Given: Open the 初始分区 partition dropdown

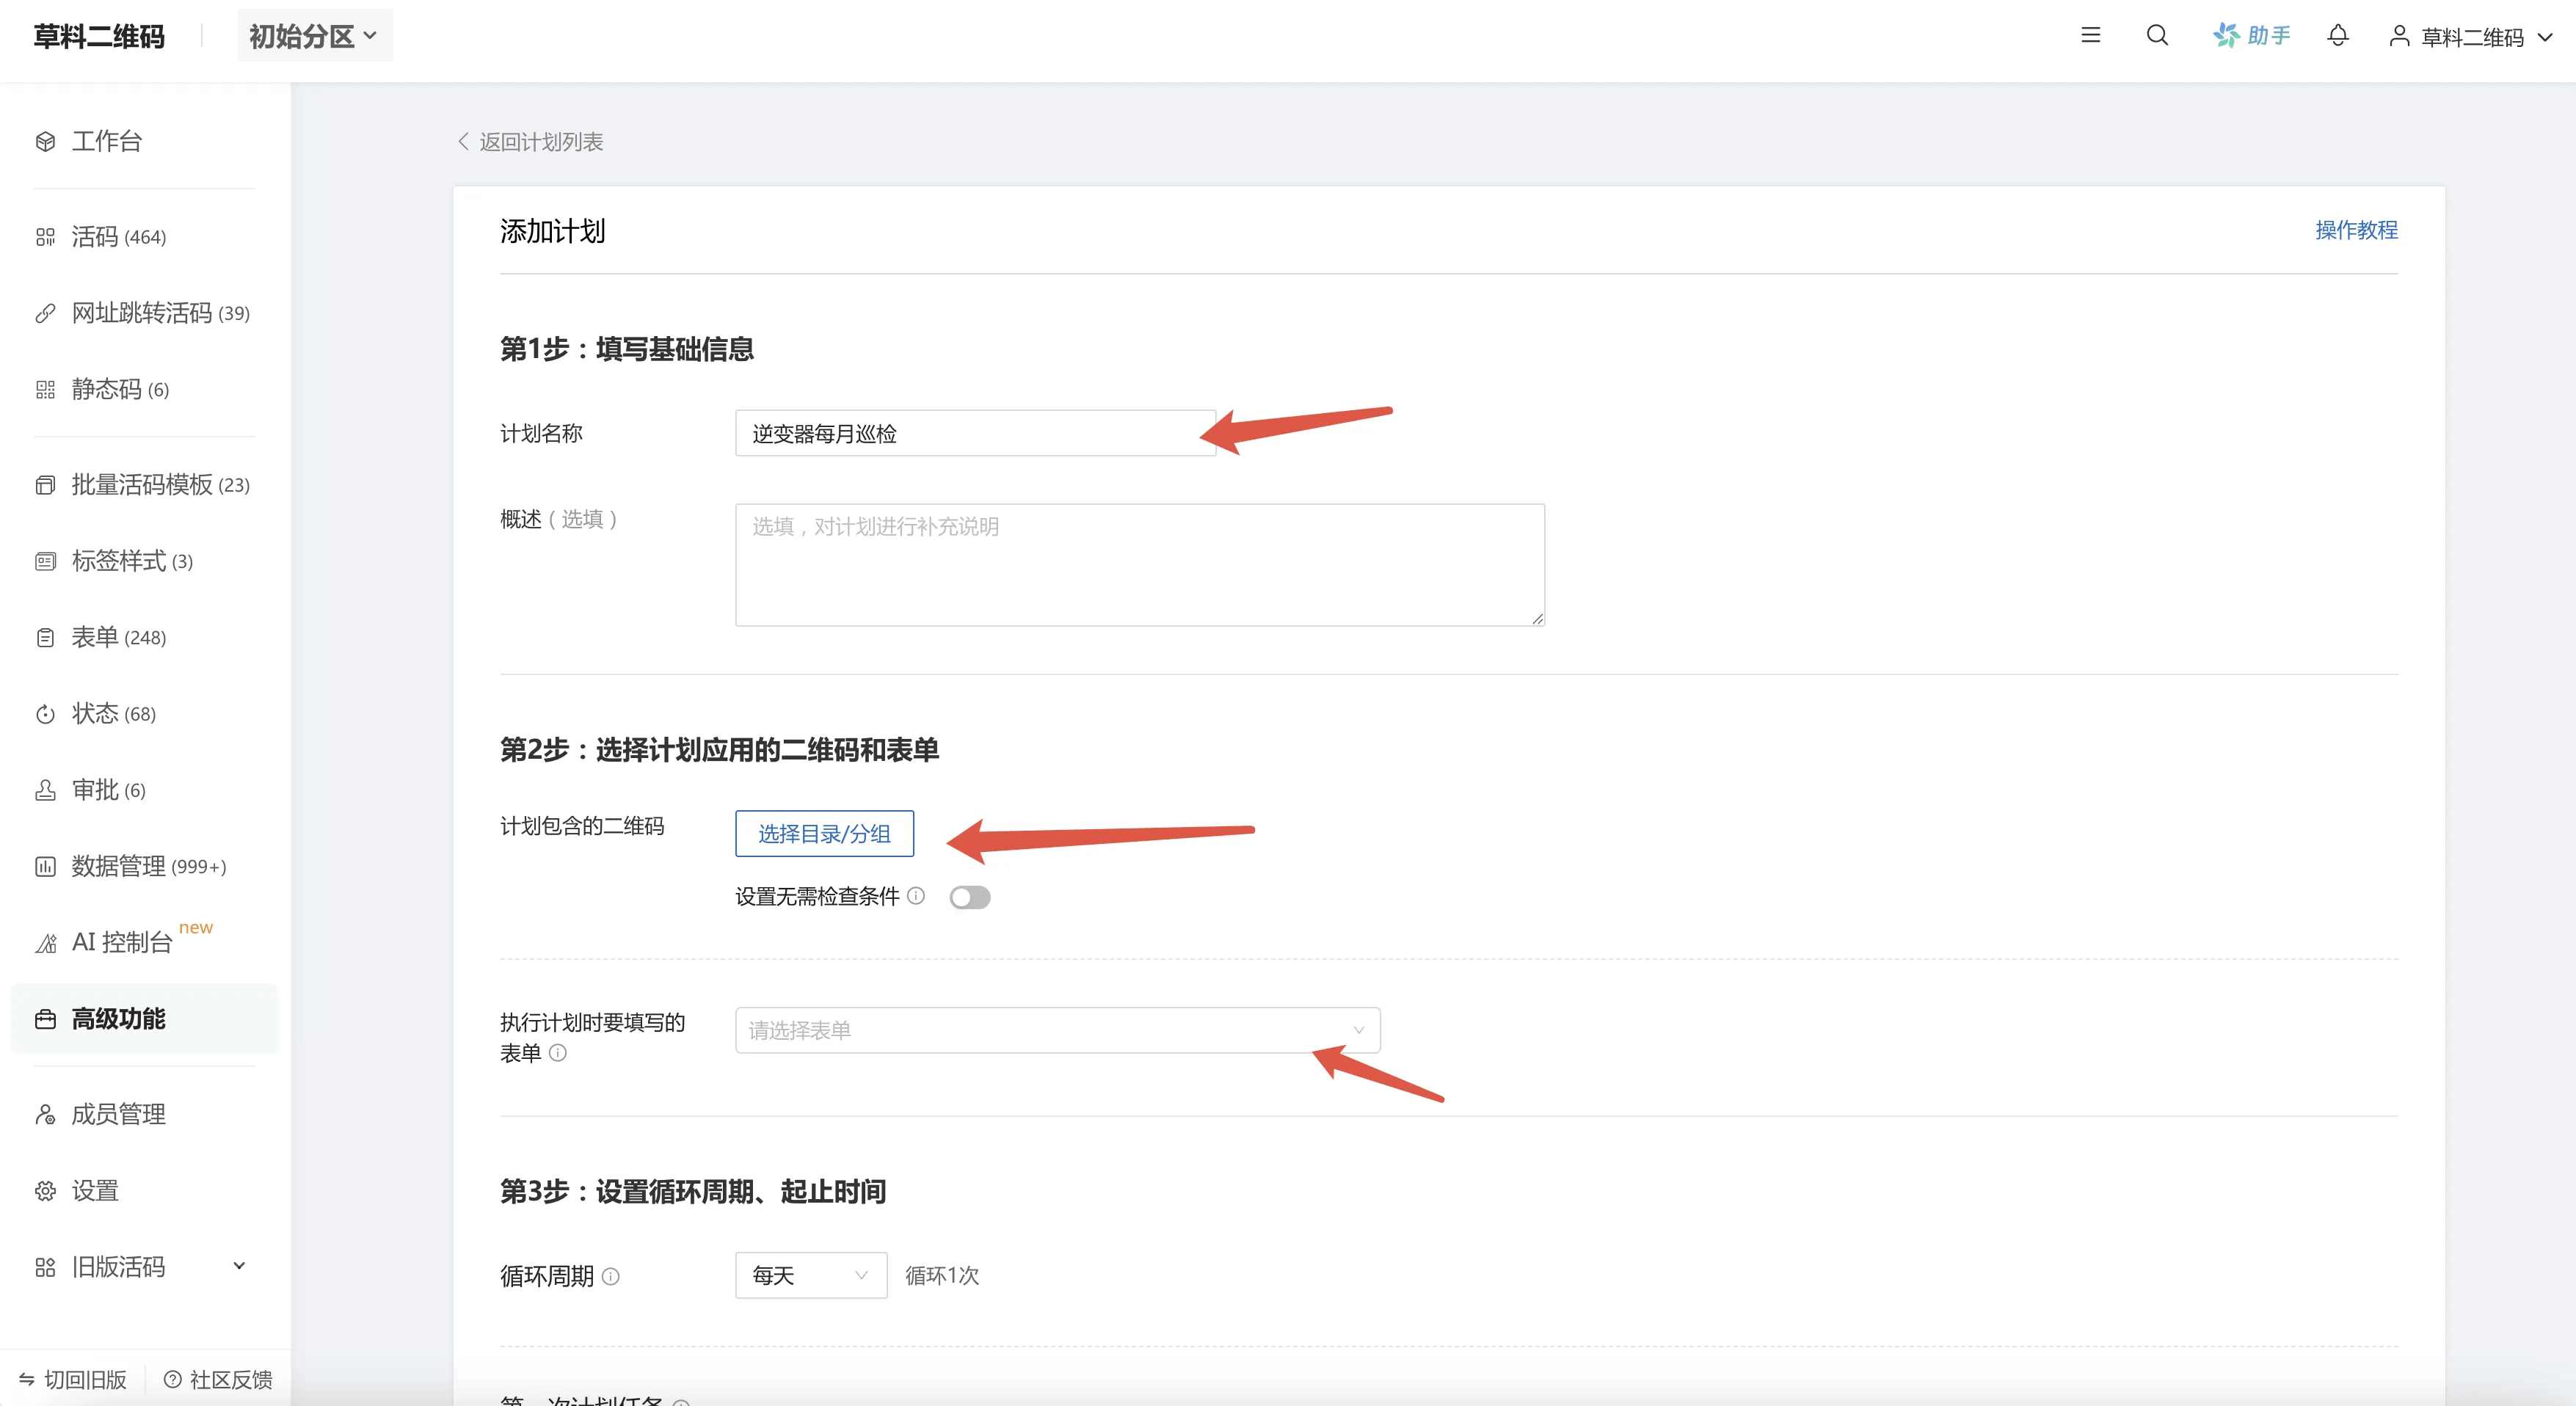Looking at the screenshot, I should click(314, 36).
